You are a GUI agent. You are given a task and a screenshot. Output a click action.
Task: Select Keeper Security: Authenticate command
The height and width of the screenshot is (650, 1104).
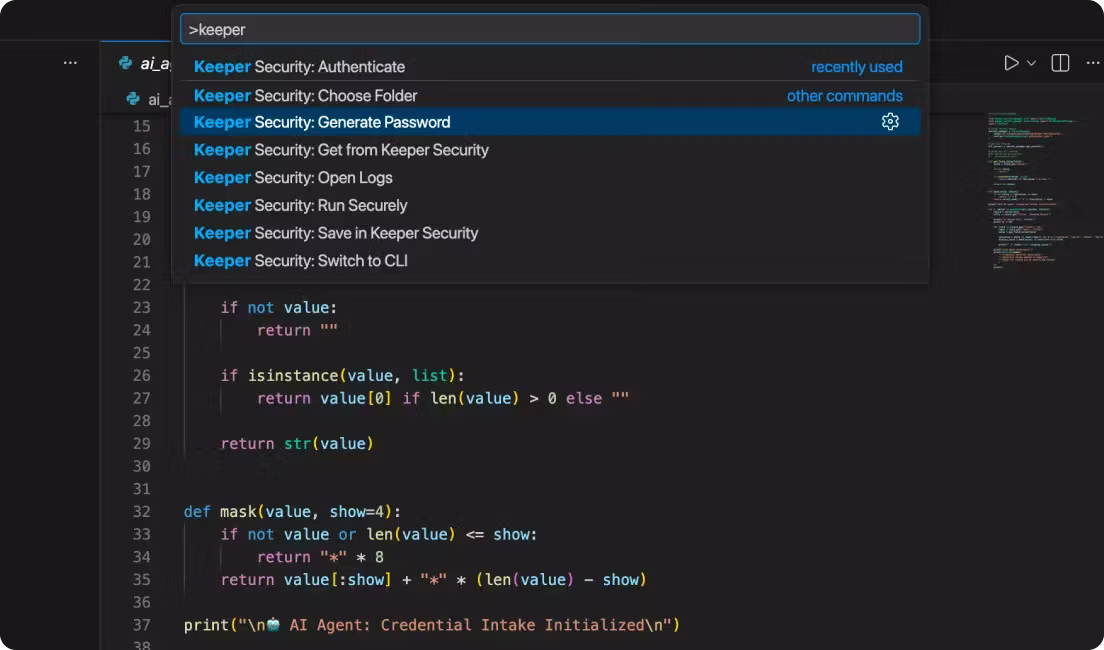[299, 67]
